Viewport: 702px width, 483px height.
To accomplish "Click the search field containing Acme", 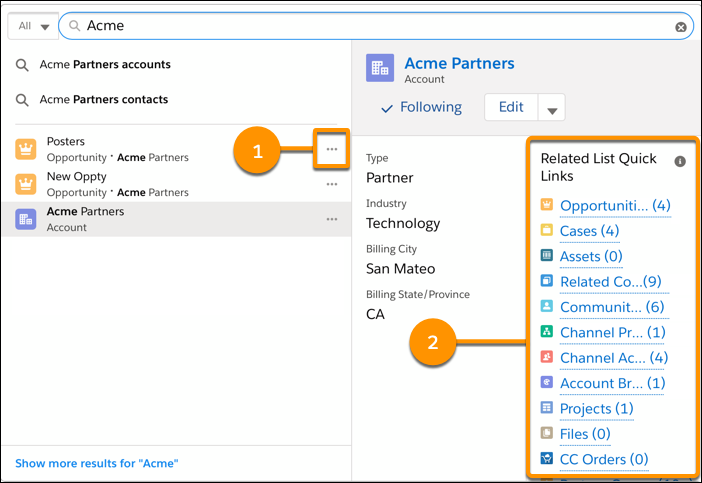I will tap(376, 26).
